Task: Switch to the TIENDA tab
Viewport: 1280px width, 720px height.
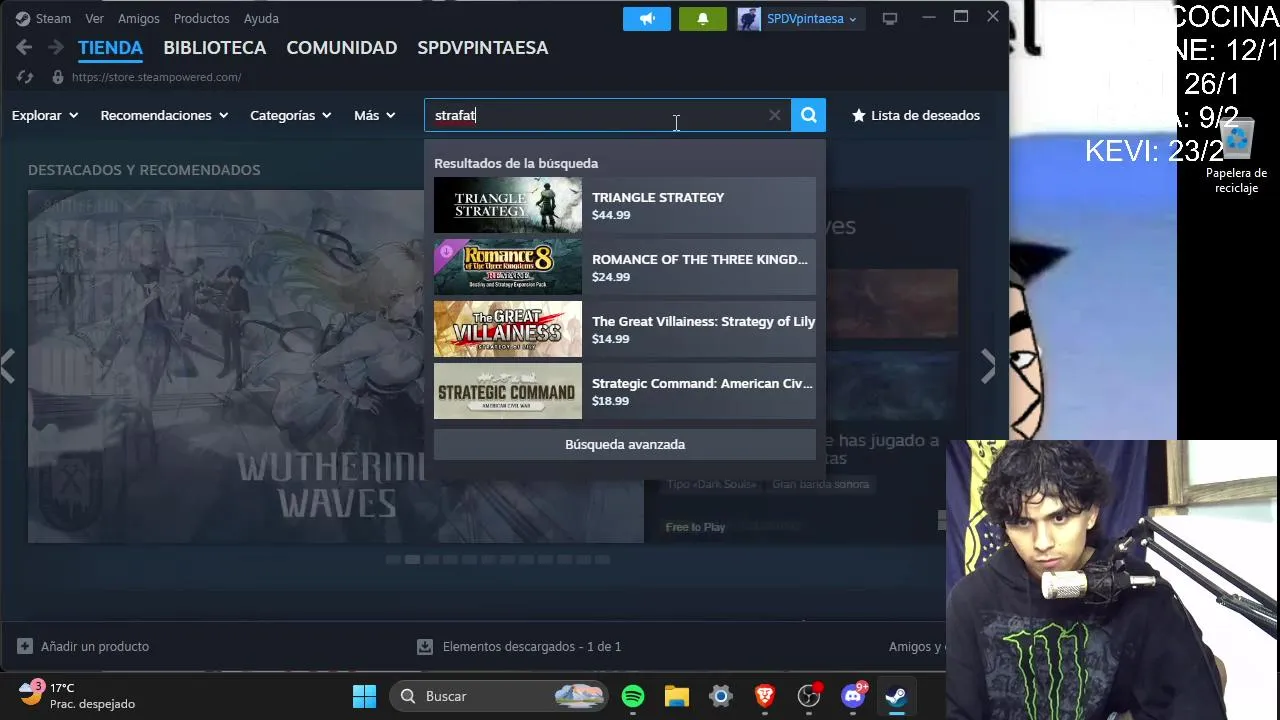Action: (110, 48)
